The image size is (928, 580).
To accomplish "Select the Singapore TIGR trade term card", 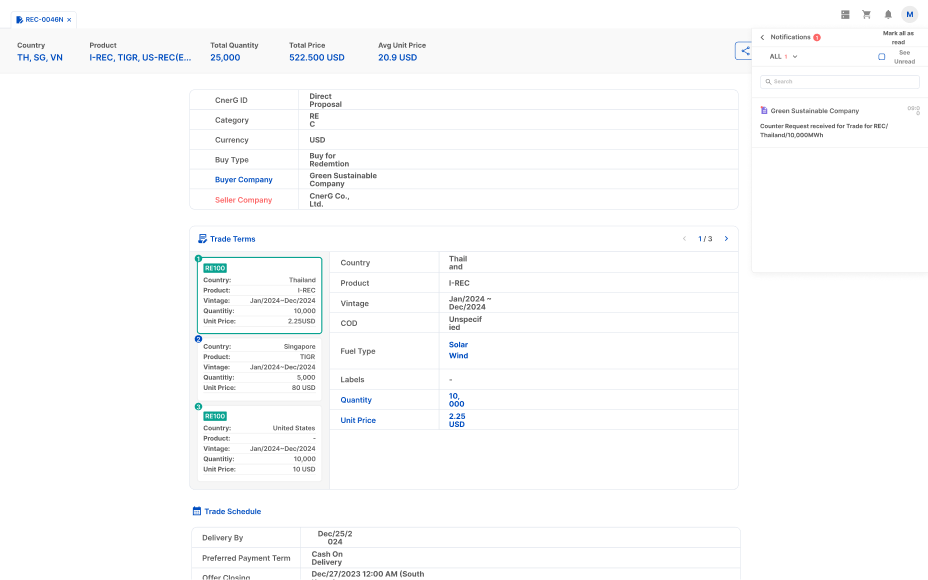I will coord(259,367).
